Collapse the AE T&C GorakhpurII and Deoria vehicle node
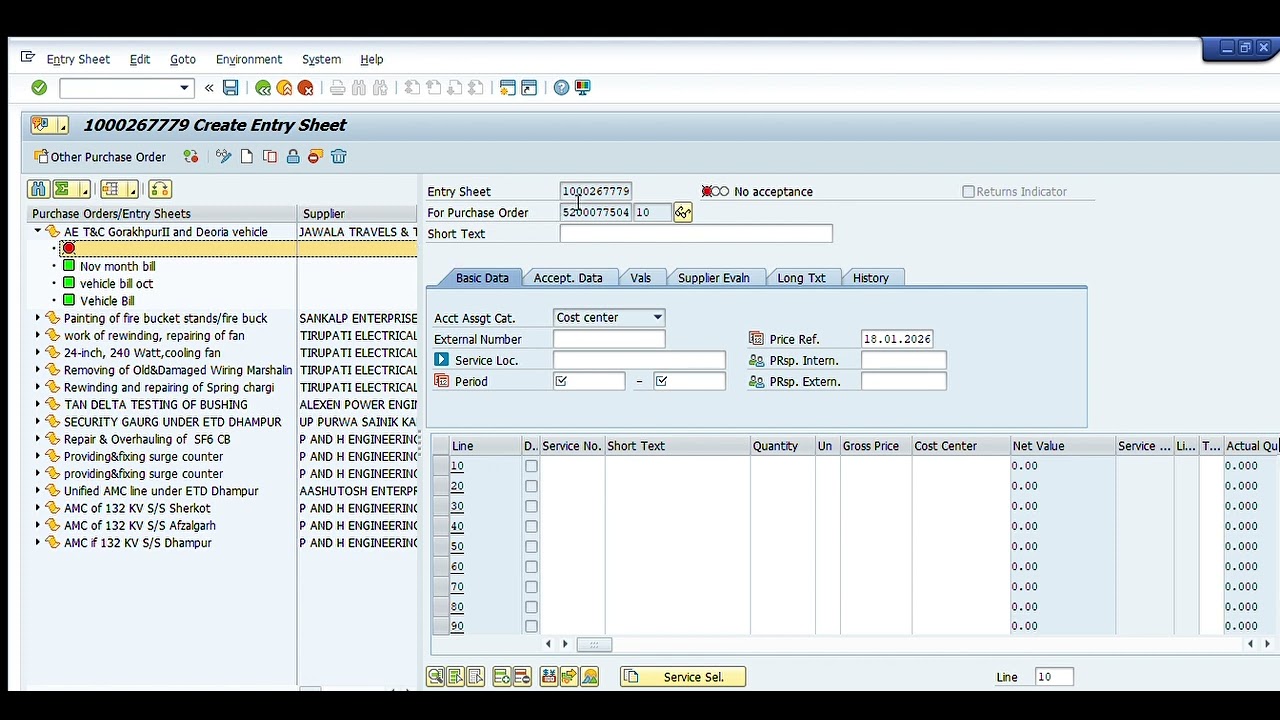 pyautogui.click(x=38, y=231)
